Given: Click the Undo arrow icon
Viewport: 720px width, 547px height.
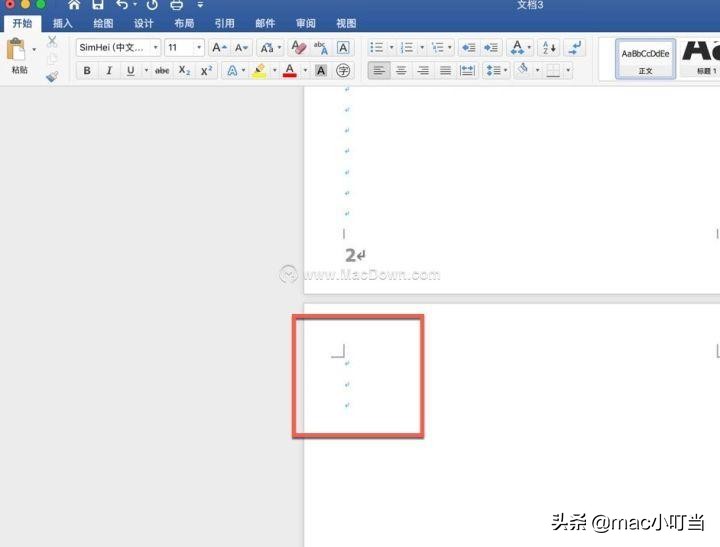Looking at the screenshot, I should click(x=122, y=5).
